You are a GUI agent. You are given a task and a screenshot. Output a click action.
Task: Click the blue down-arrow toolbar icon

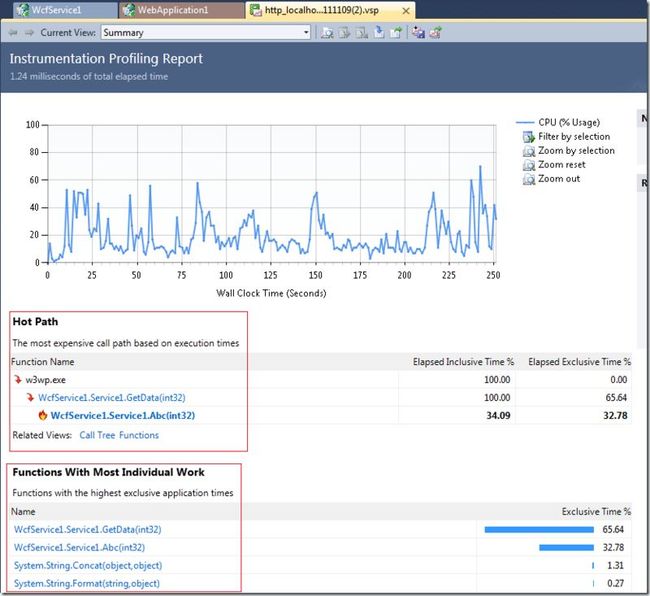(379, 32)
